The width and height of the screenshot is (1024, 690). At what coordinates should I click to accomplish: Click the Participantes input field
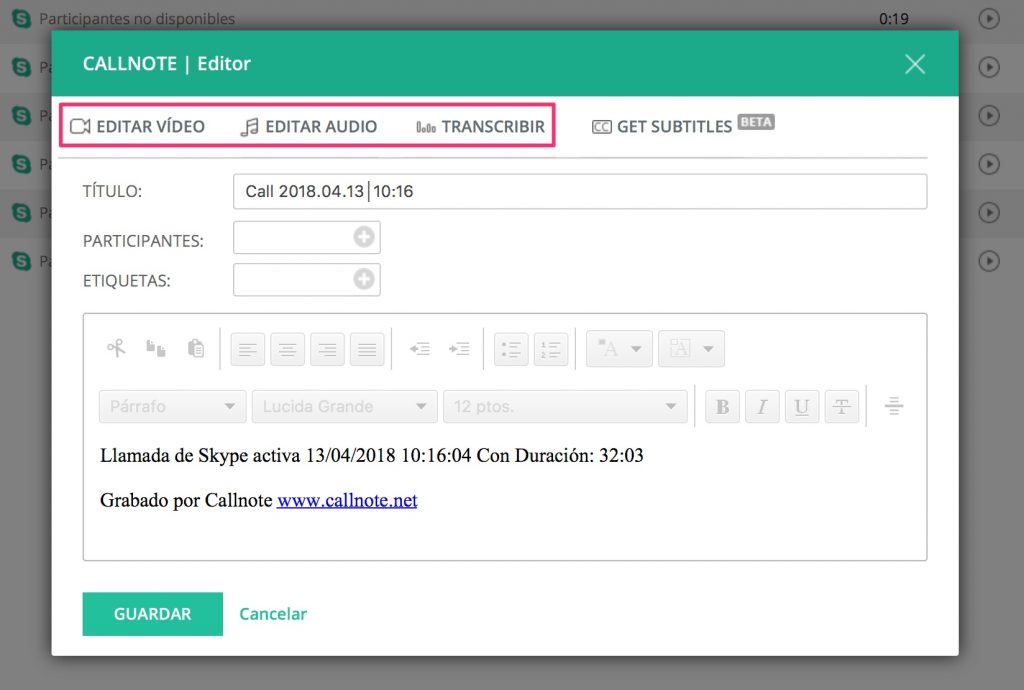pos(306,237)
